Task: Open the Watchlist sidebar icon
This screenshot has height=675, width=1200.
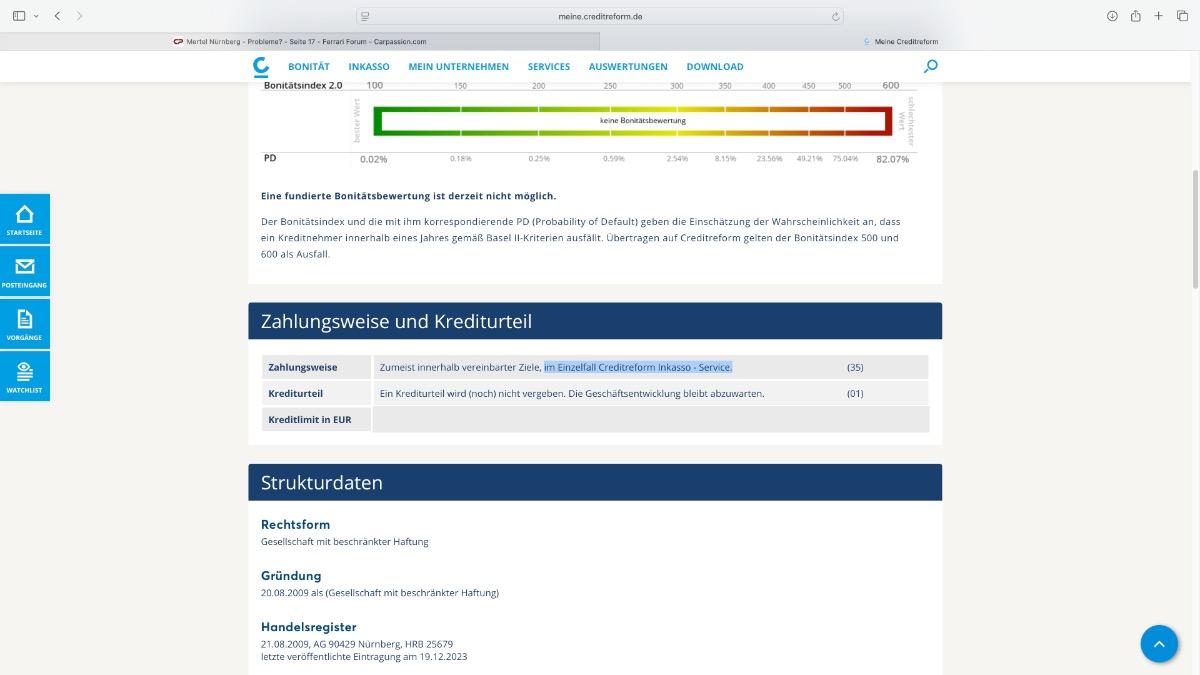Action: click(24, 375)
